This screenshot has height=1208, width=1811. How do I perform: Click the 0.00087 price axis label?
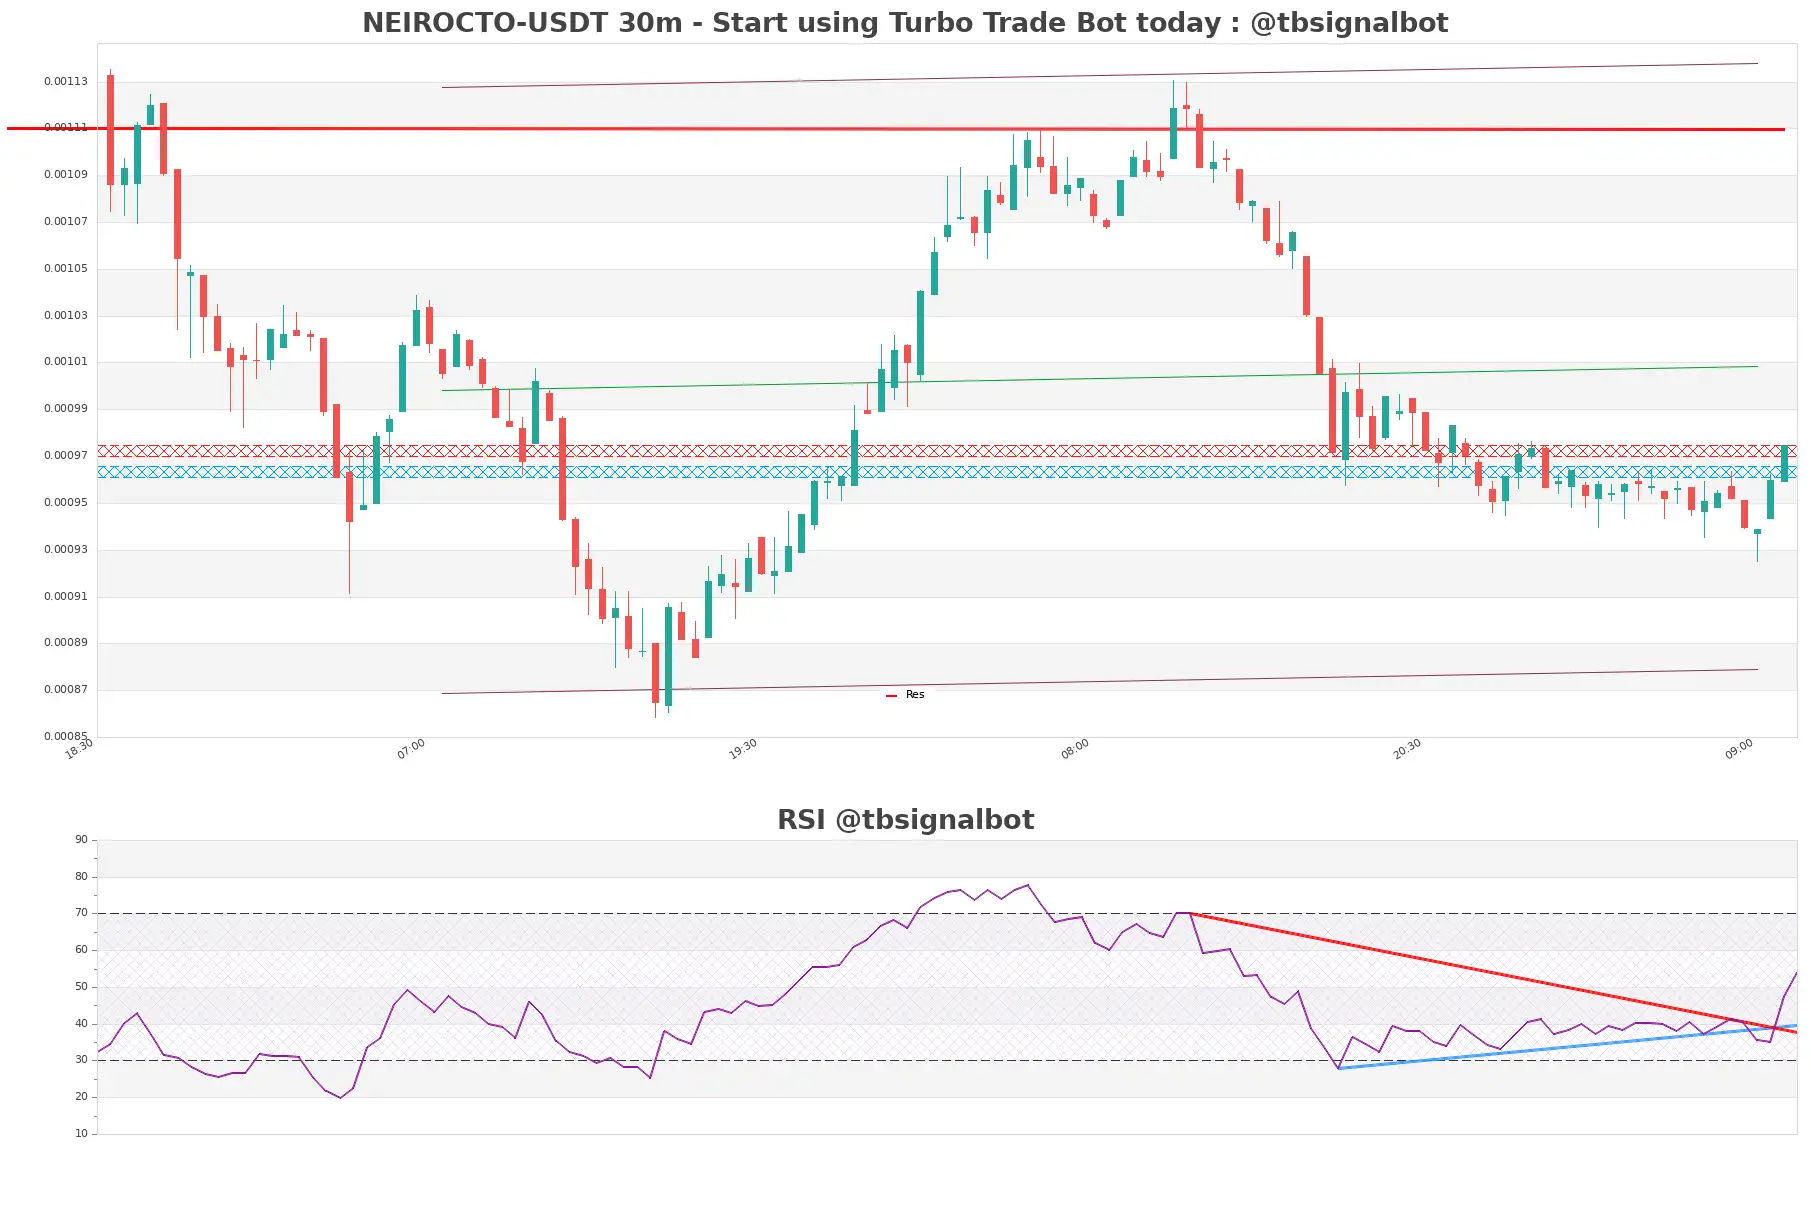(65, 690)
